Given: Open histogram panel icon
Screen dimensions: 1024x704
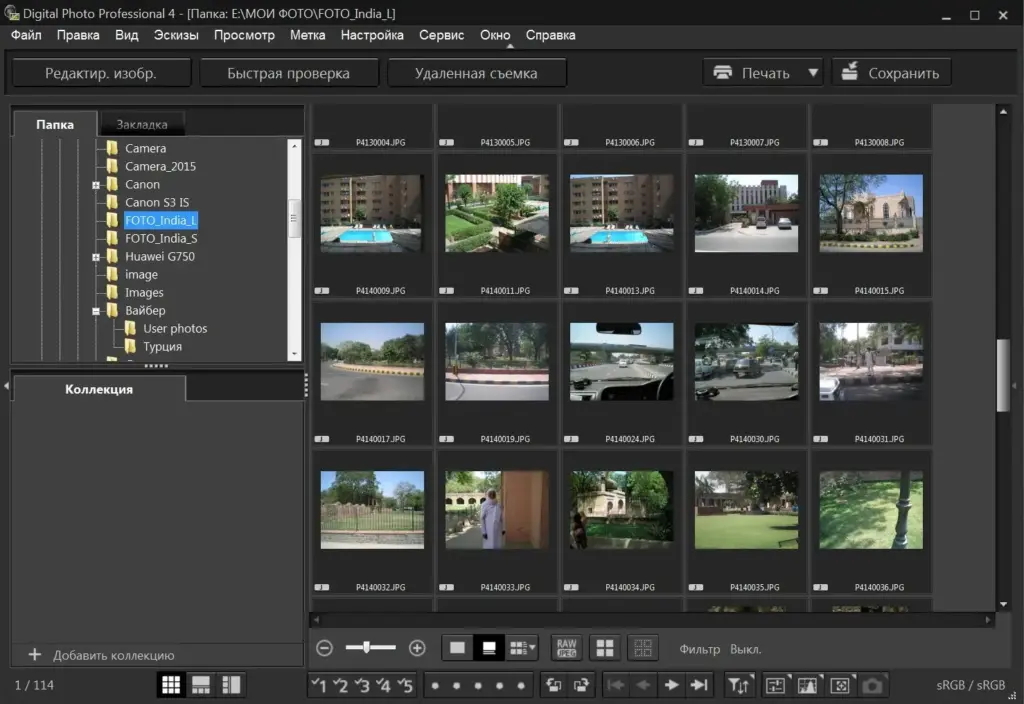Looking at the screenshot, I should click(808, 685).
